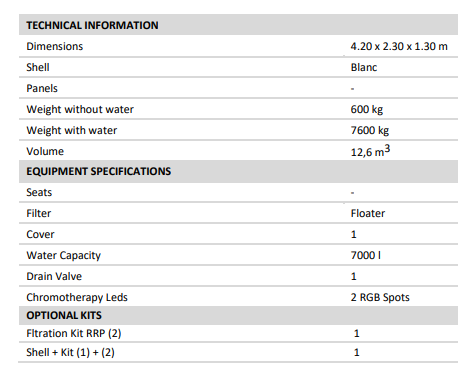Viewport: 458px width, 367px height.
Task: Select the Weight without water label
Action: pos(80,109)
